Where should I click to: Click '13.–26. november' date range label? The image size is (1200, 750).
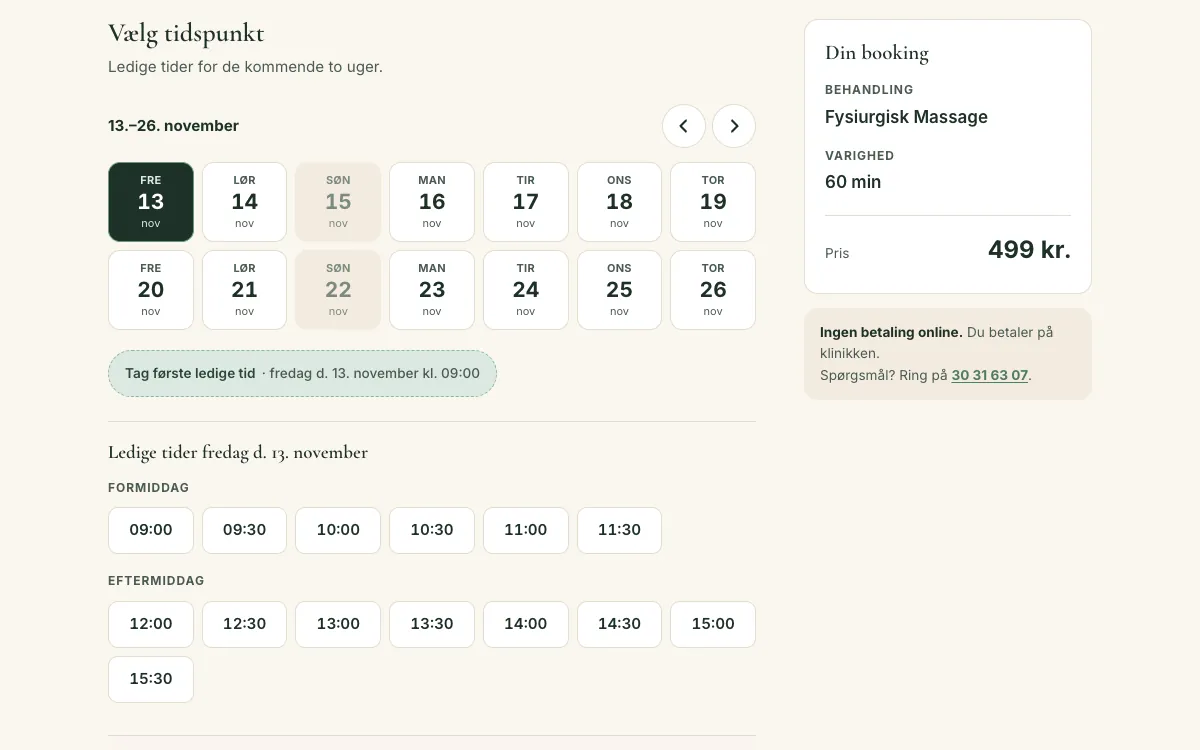(x=173, y=126)
